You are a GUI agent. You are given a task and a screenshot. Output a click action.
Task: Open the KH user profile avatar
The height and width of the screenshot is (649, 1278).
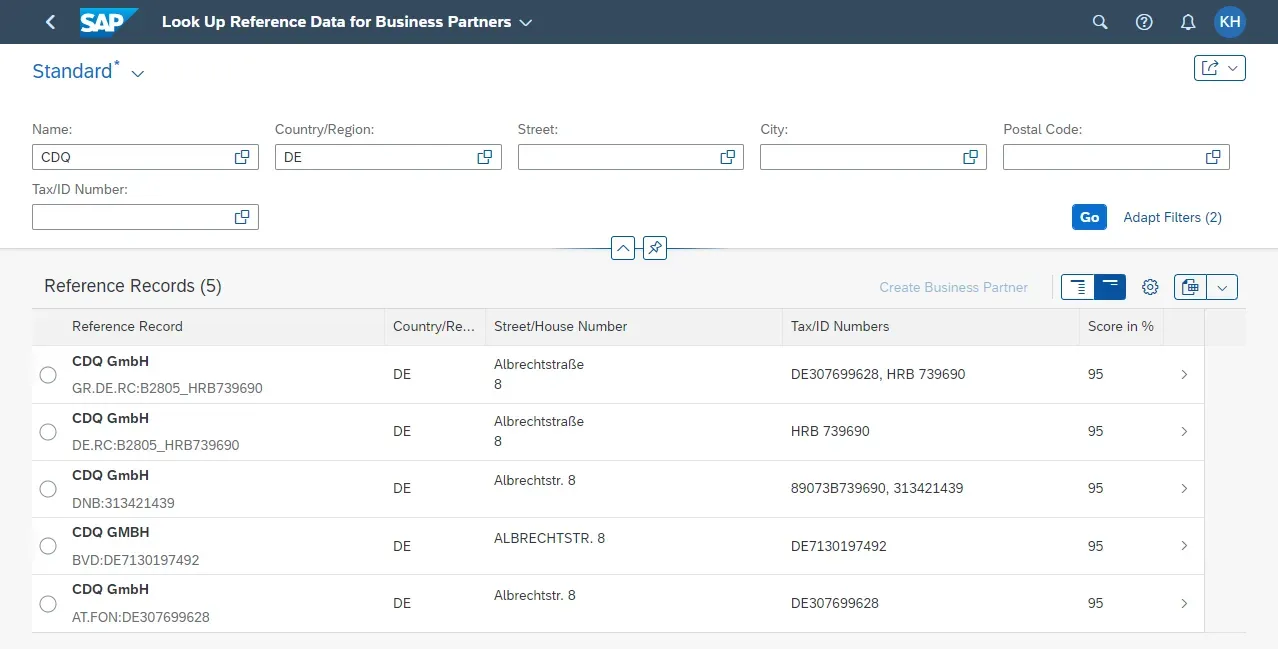[1230, 22]
